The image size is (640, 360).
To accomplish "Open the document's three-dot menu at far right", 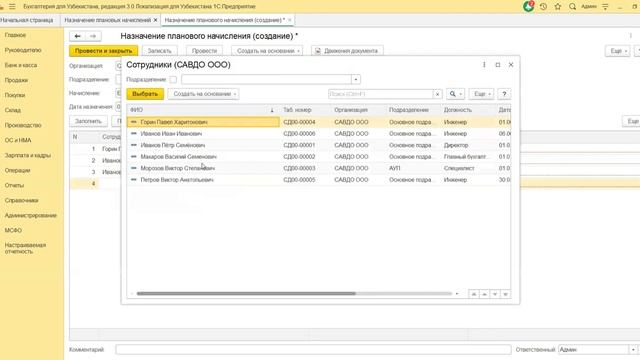I will coord(631,36).
